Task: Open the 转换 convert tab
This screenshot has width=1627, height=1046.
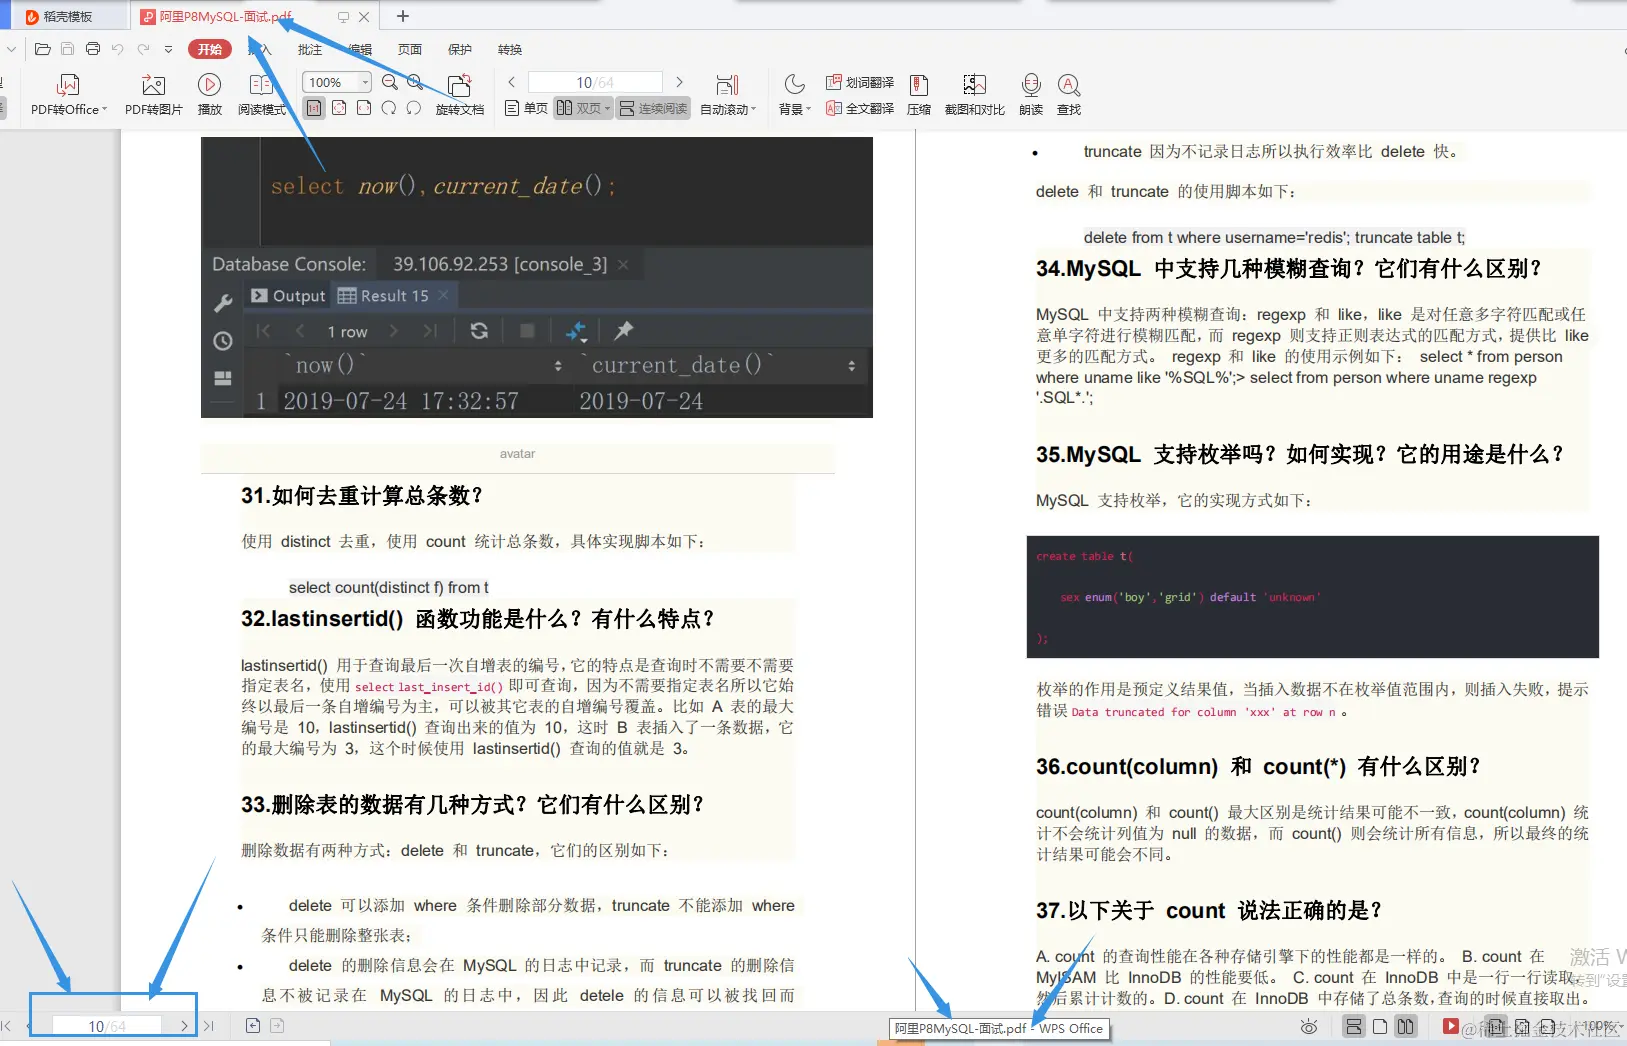Action: coord(510,49)
